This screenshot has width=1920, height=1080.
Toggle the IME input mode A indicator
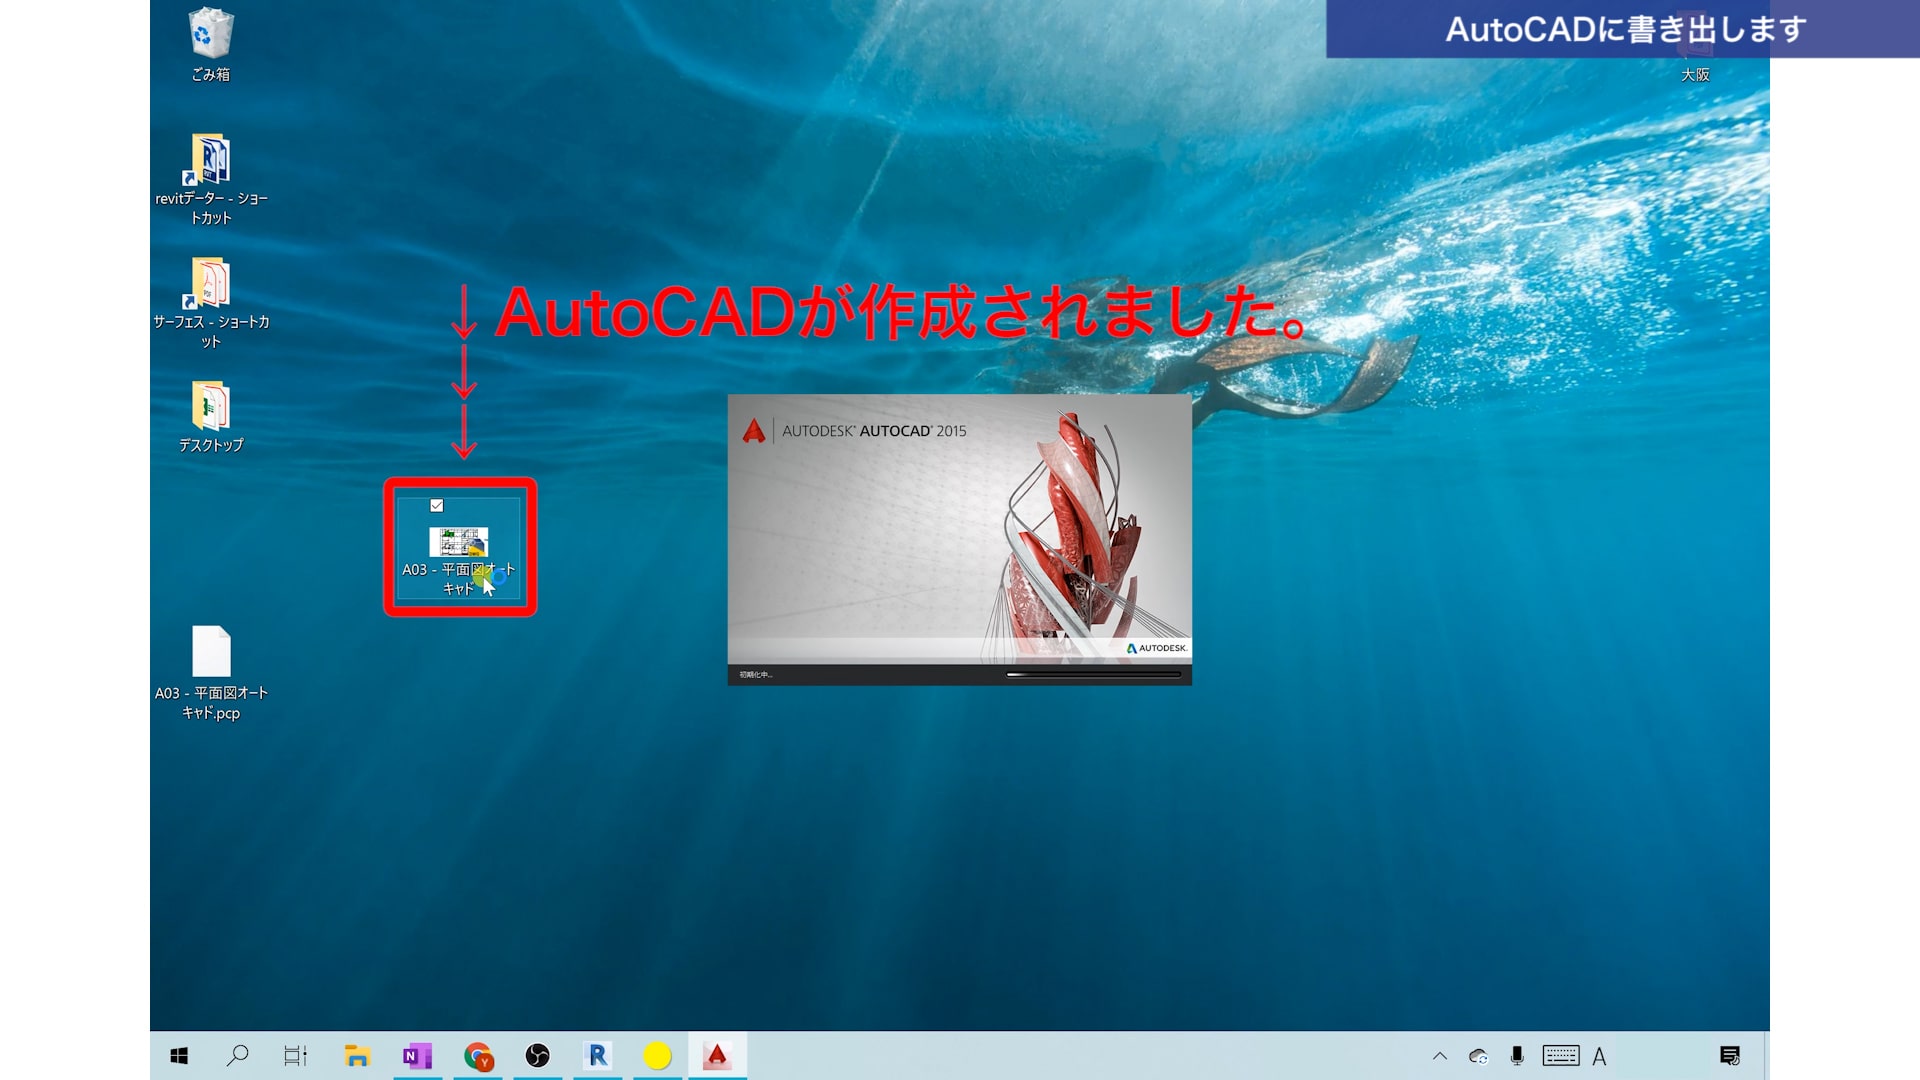[1599, 1056]
